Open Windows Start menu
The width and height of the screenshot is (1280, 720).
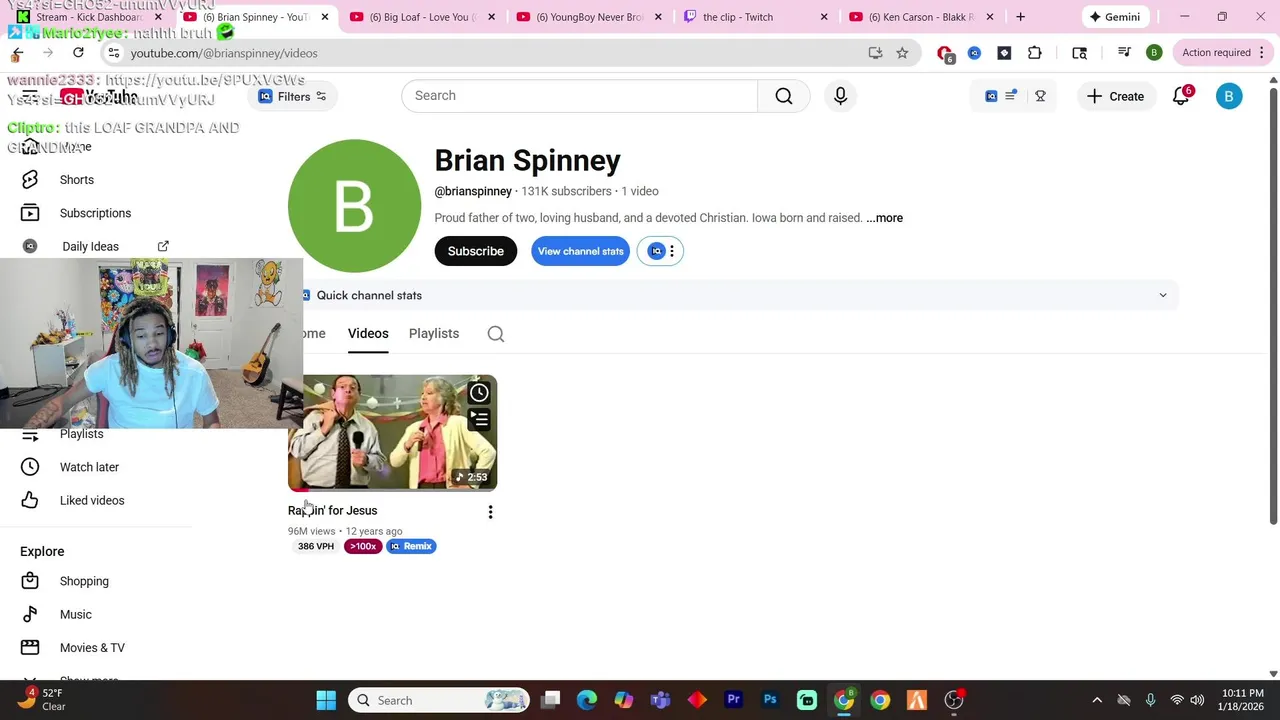point(326,700)
